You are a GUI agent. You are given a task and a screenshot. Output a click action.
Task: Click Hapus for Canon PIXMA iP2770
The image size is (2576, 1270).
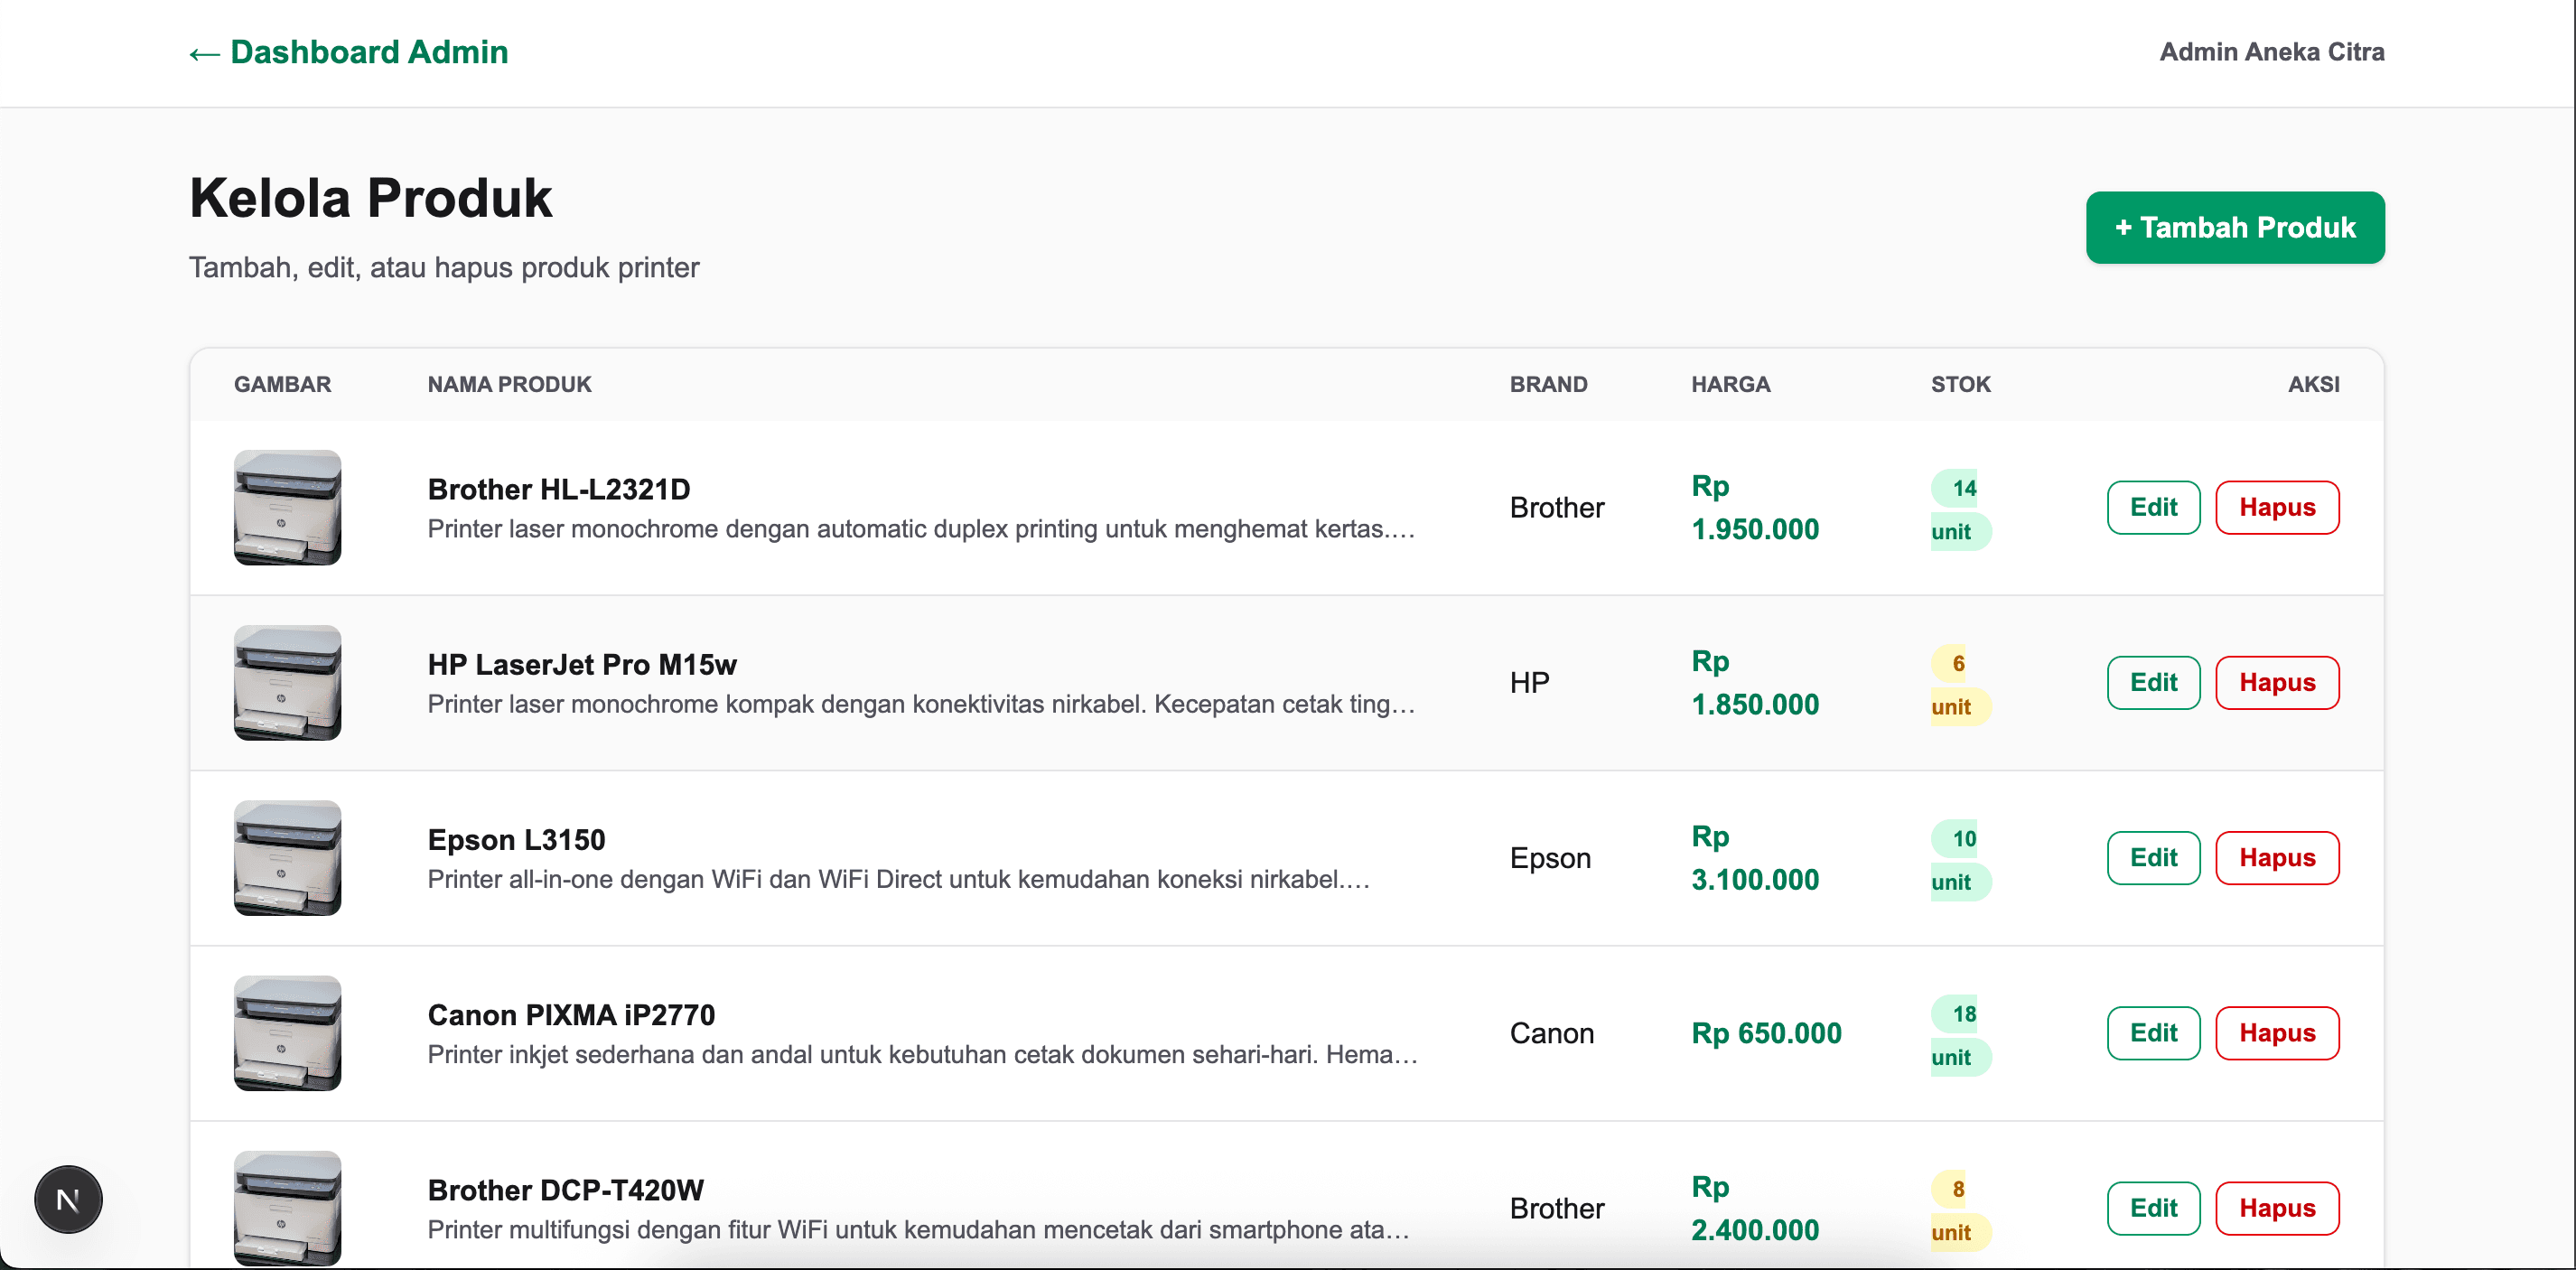click(x=2277, y=1032)
